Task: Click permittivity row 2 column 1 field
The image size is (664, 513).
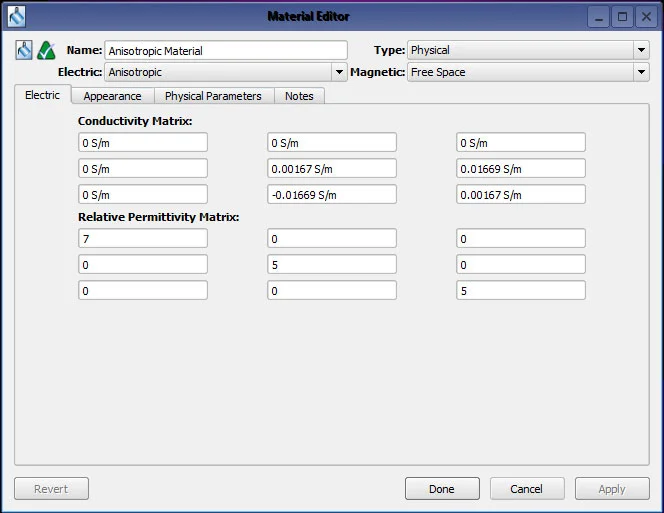Action: (x=143, y=264)
